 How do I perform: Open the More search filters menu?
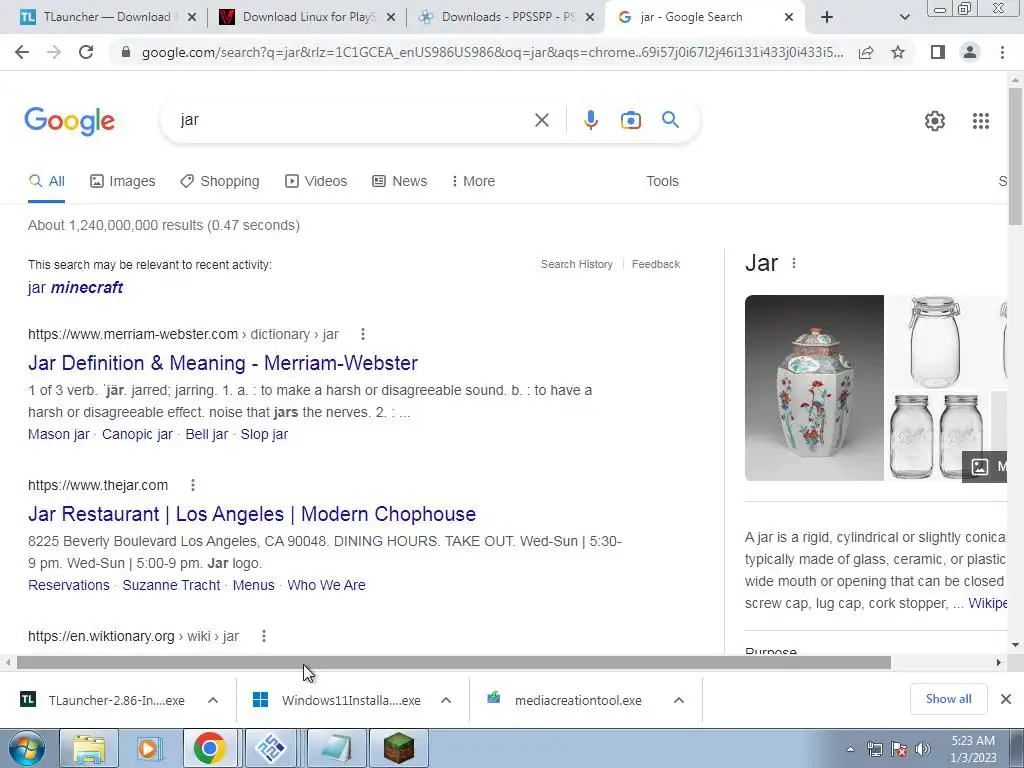[x=473, y=182]
